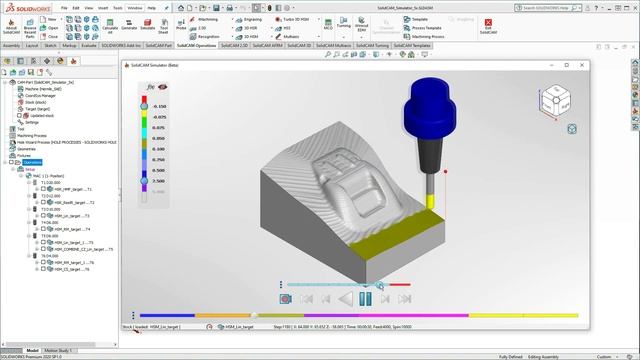Switch to Evaluate tab
The width and height of the screenshot is (640, 360).
pos(89,46)
